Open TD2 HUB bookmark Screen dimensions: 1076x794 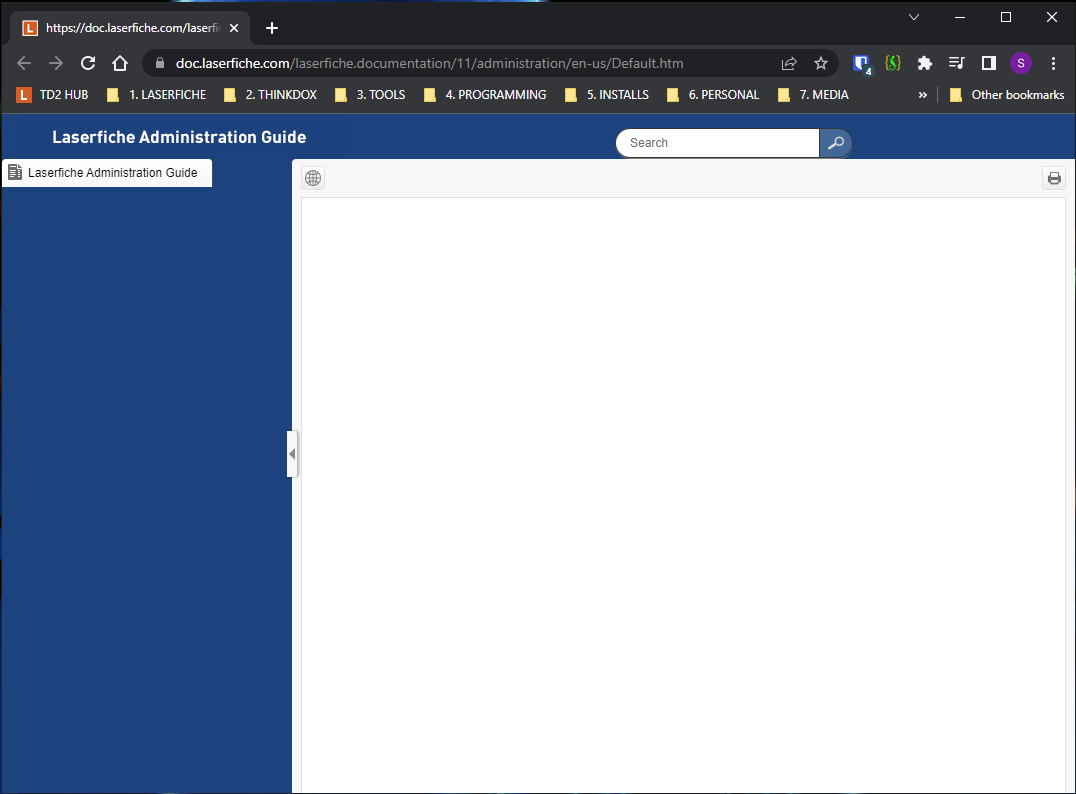pos(53,95)
